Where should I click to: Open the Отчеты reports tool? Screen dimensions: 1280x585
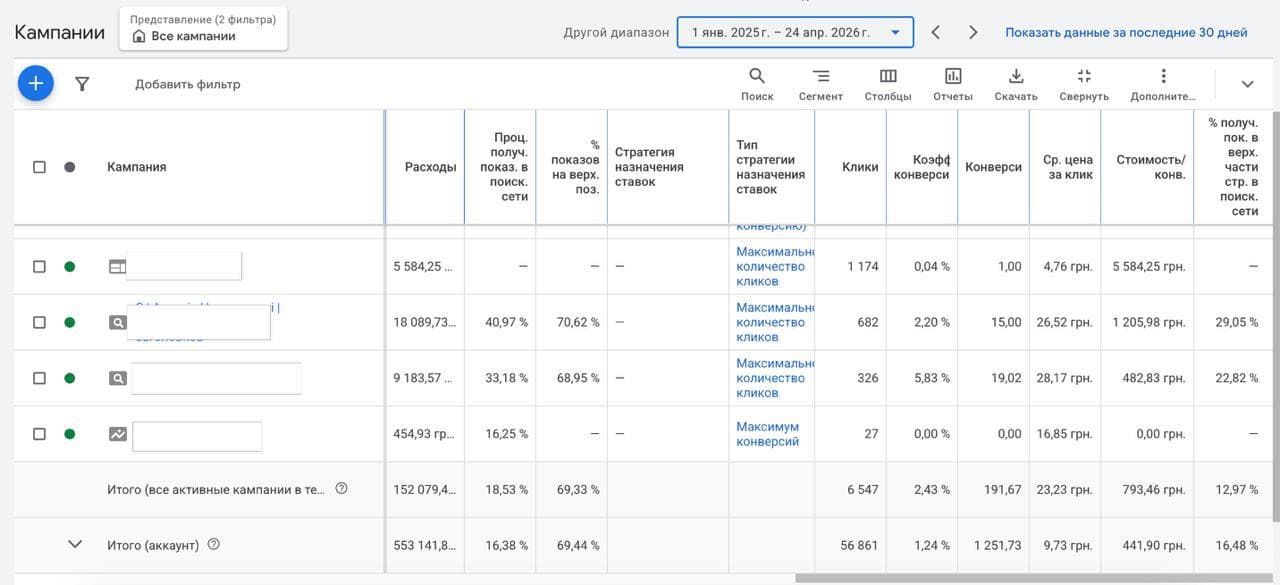click(x=953, y=84)
